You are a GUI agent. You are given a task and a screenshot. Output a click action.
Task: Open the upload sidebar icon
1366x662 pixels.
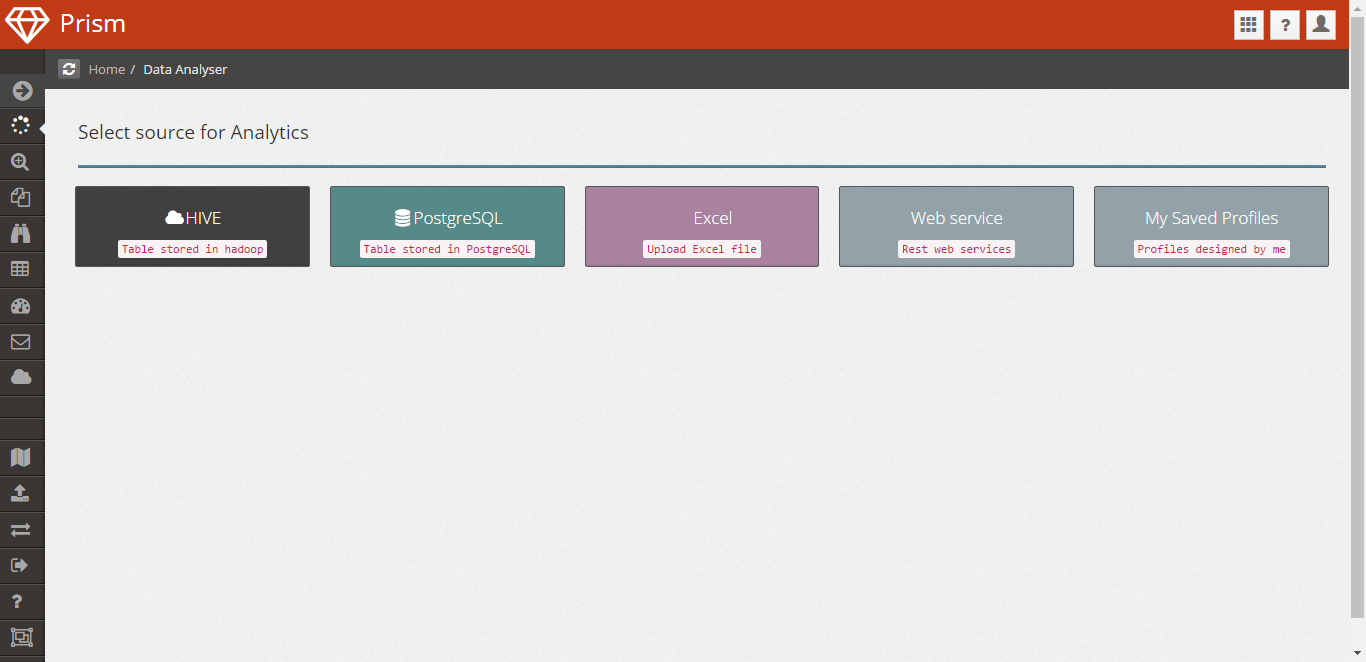tap(22, 494)
